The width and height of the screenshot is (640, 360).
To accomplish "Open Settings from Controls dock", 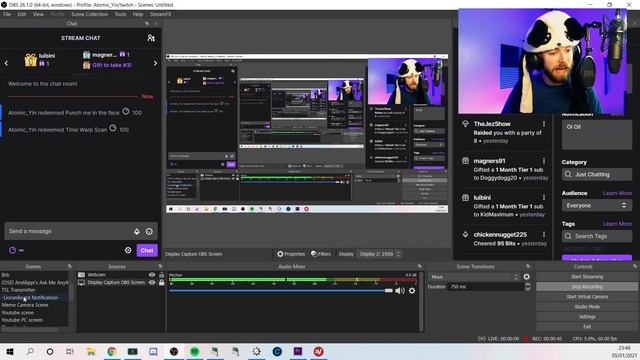I will point(587,317).
